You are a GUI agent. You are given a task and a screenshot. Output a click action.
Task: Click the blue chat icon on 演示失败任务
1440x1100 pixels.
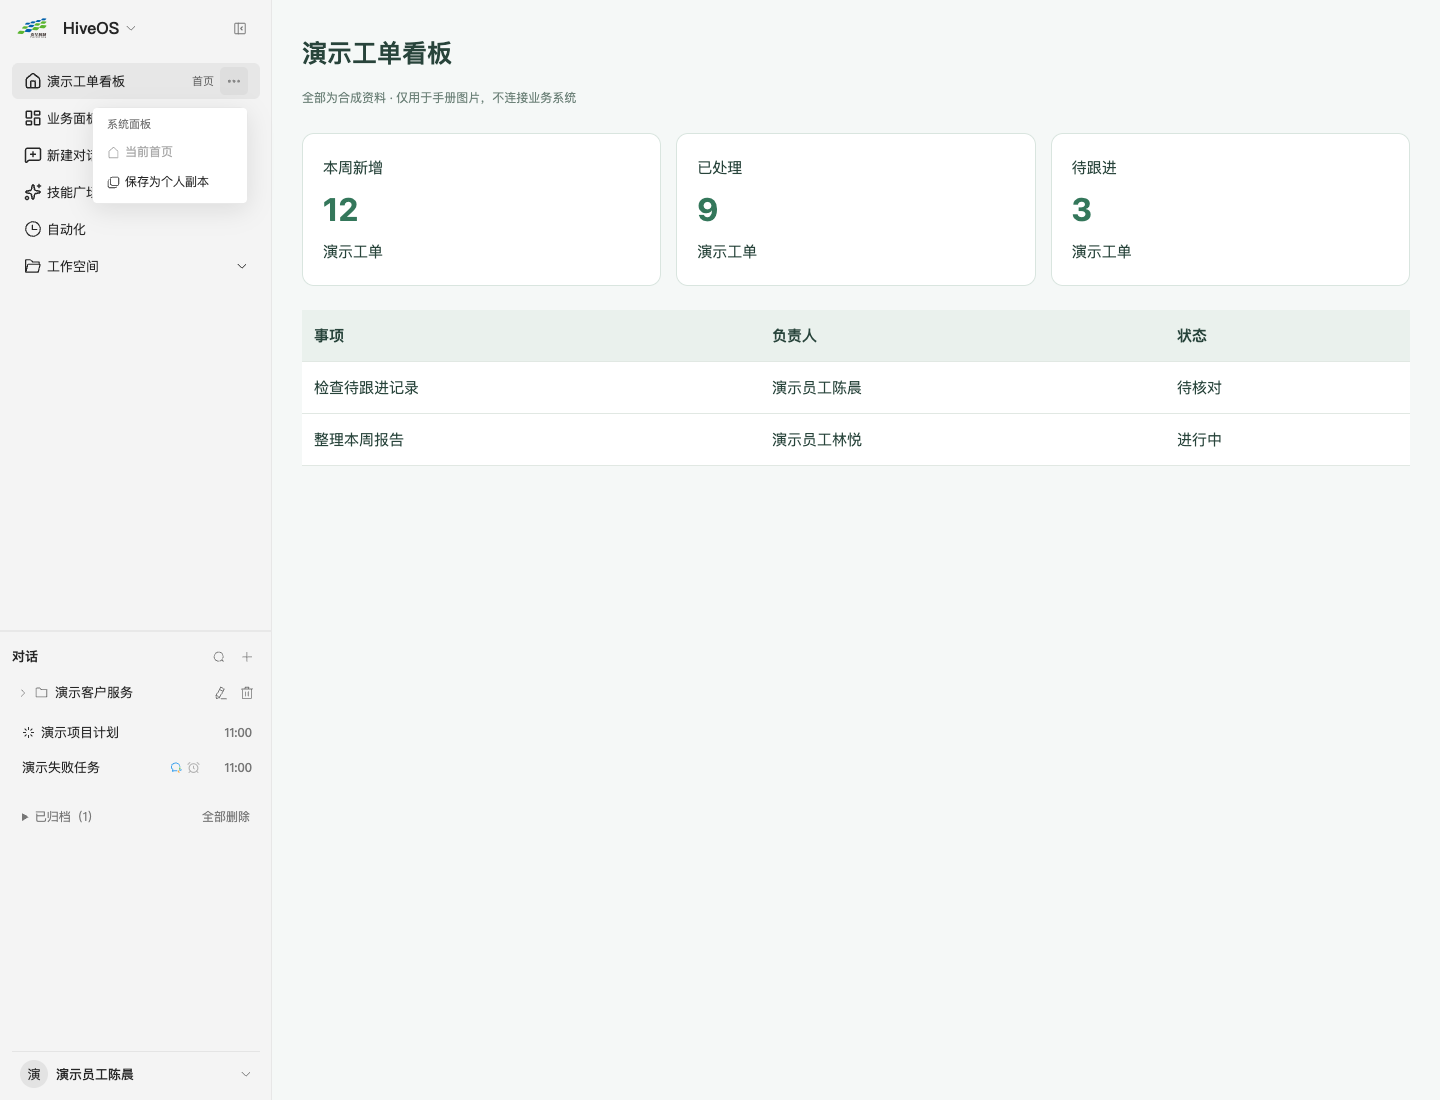point(176,768)
